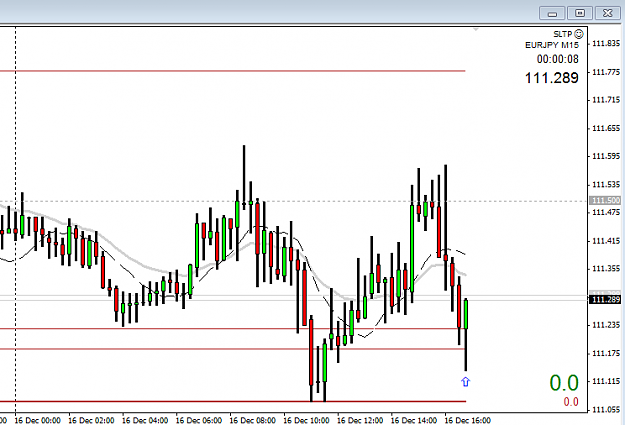Click the green 0.0 profit value

pyautogui.click(x=564, y=383)
